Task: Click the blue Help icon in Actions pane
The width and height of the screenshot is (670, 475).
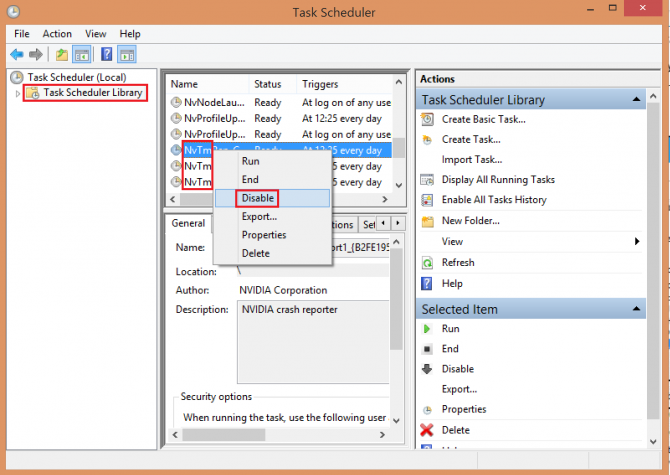Action: 427,284
